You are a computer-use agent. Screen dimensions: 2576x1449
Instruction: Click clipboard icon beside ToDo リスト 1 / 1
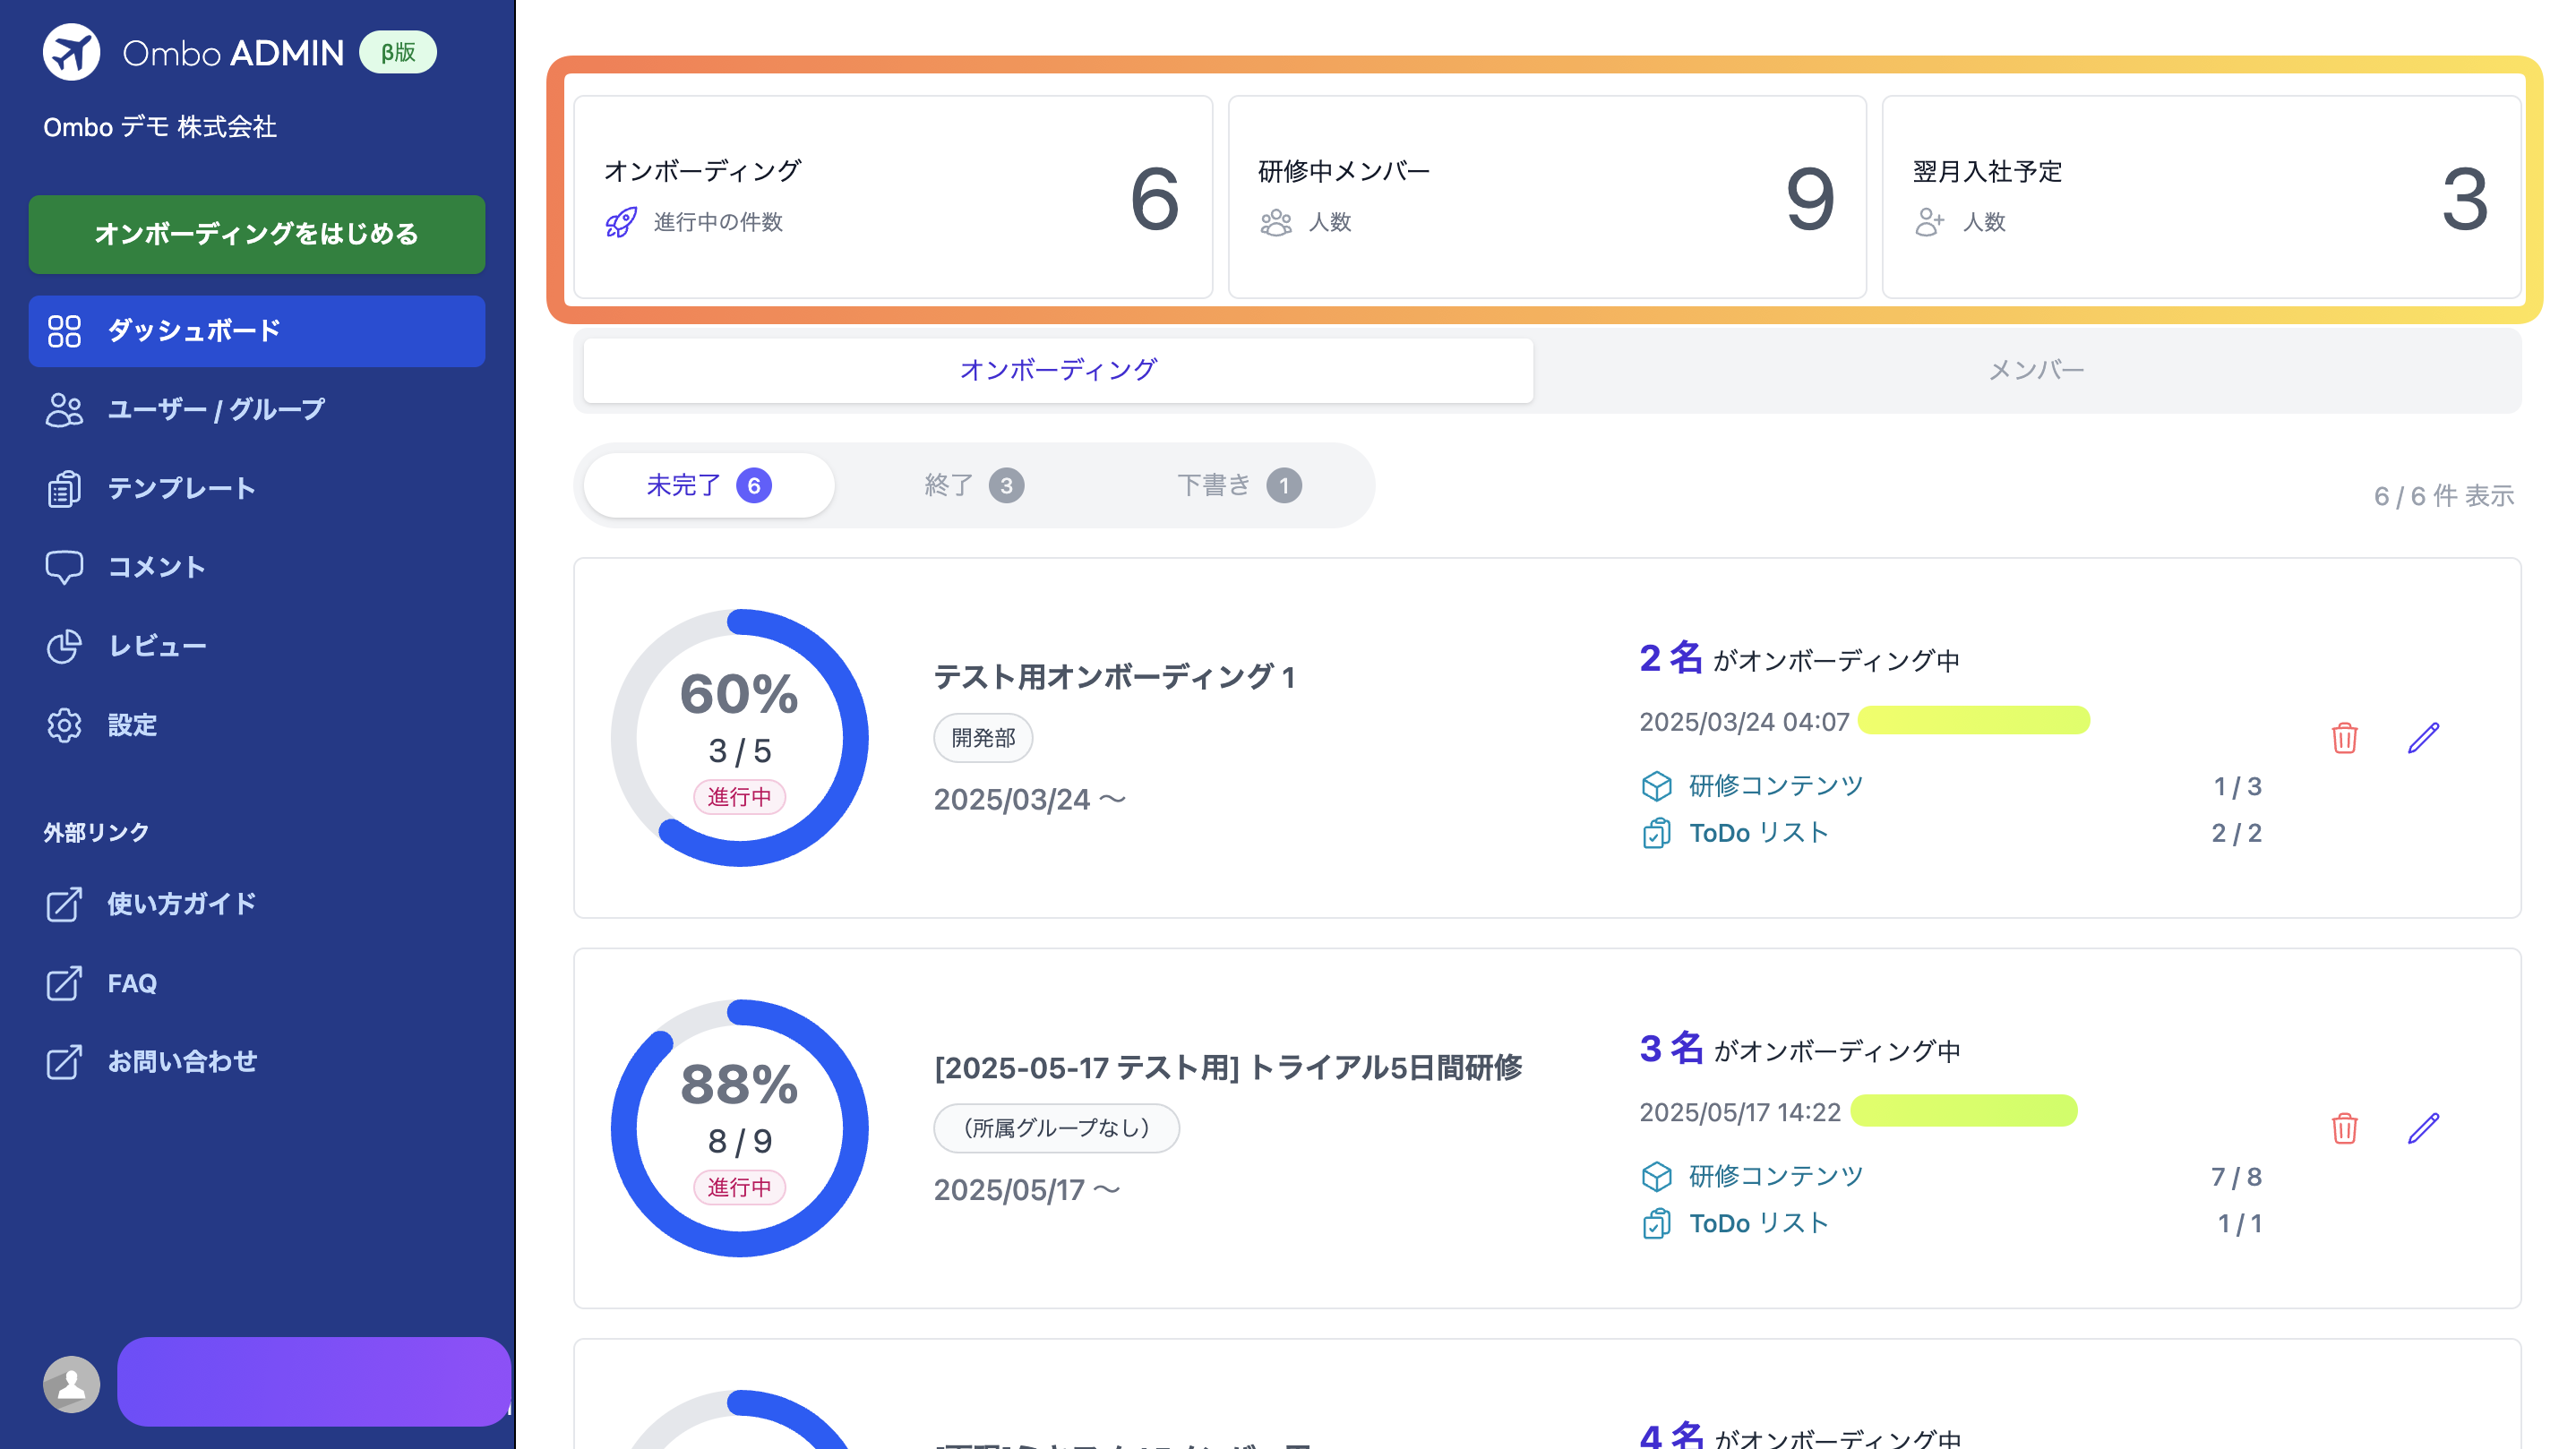point(1657,1223)
